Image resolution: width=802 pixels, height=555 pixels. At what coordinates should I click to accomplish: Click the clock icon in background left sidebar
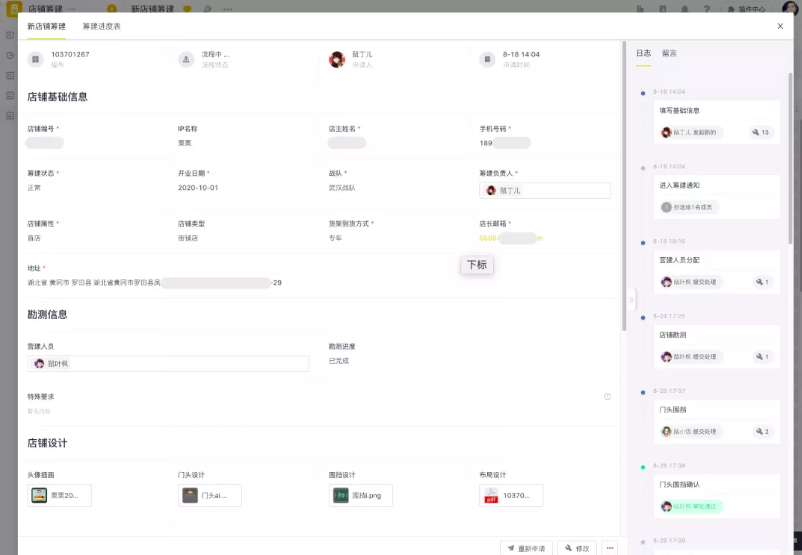click(10, 55)
